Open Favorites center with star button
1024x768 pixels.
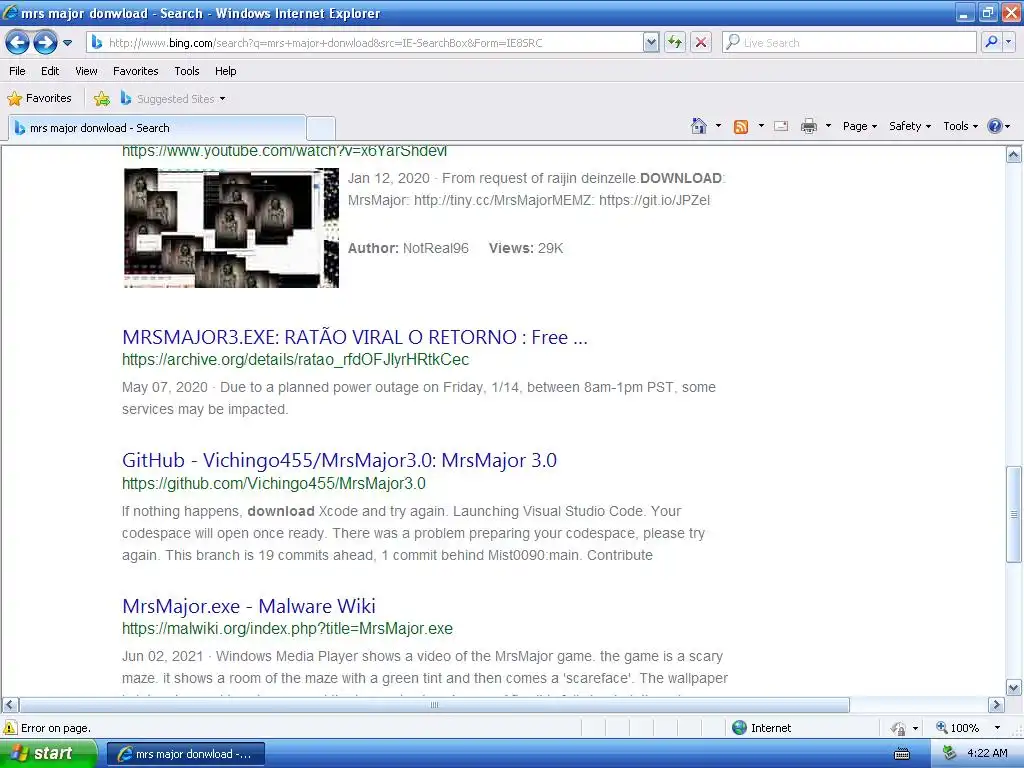coord(39,99)
